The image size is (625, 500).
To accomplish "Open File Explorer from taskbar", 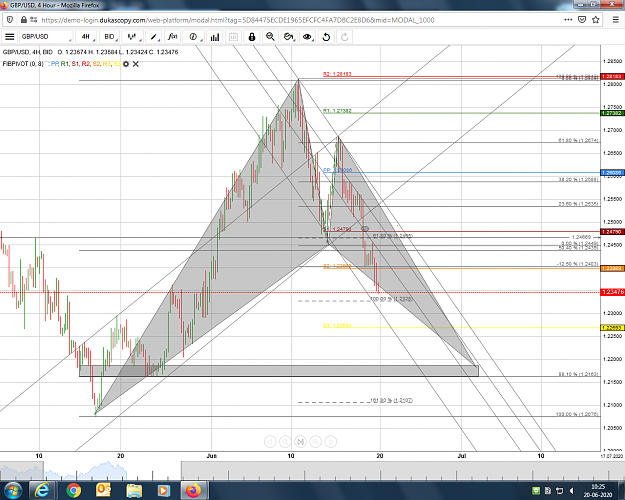I will click(x=134, y=490).
